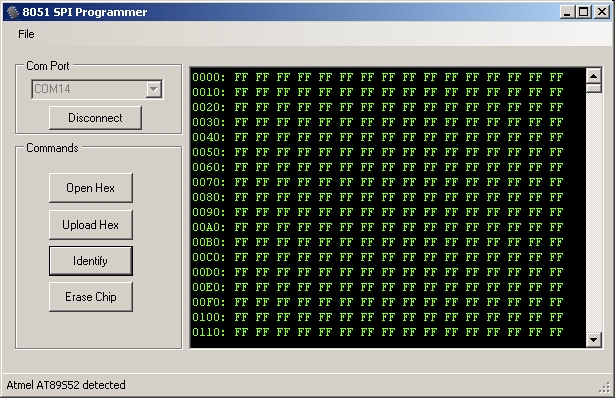Click the Open Hex button

pos(91,188)
